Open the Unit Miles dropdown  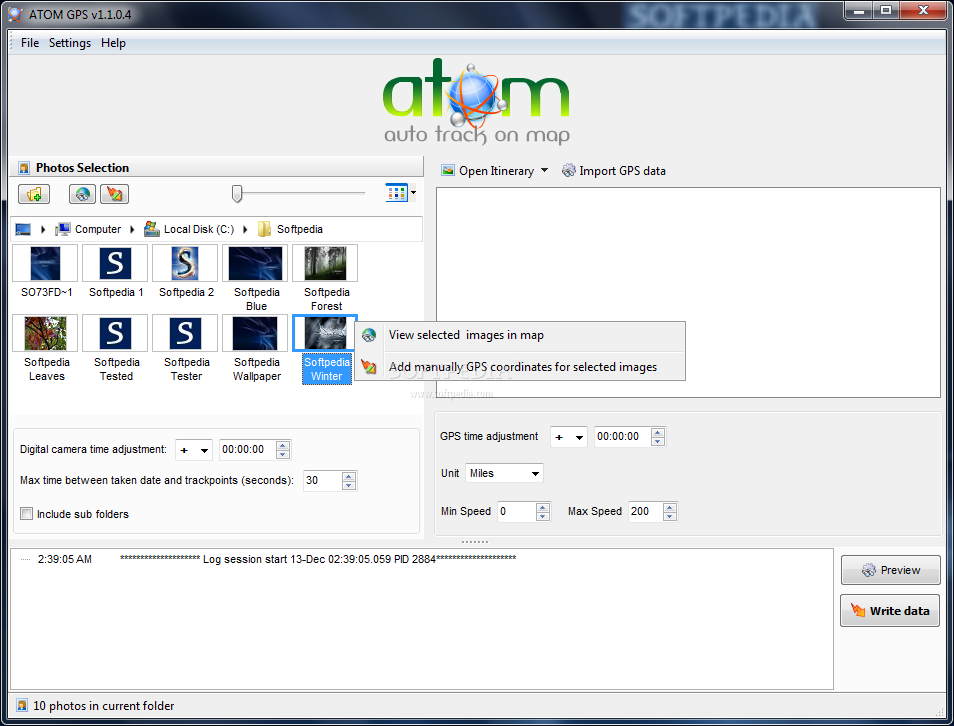[x=504, y=473]
